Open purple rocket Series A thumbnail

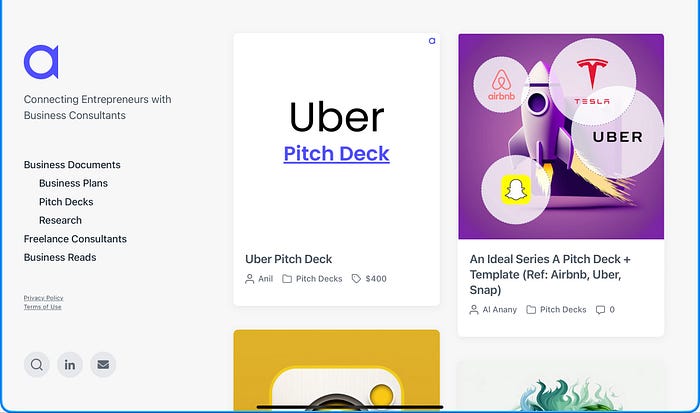point(561,137)
